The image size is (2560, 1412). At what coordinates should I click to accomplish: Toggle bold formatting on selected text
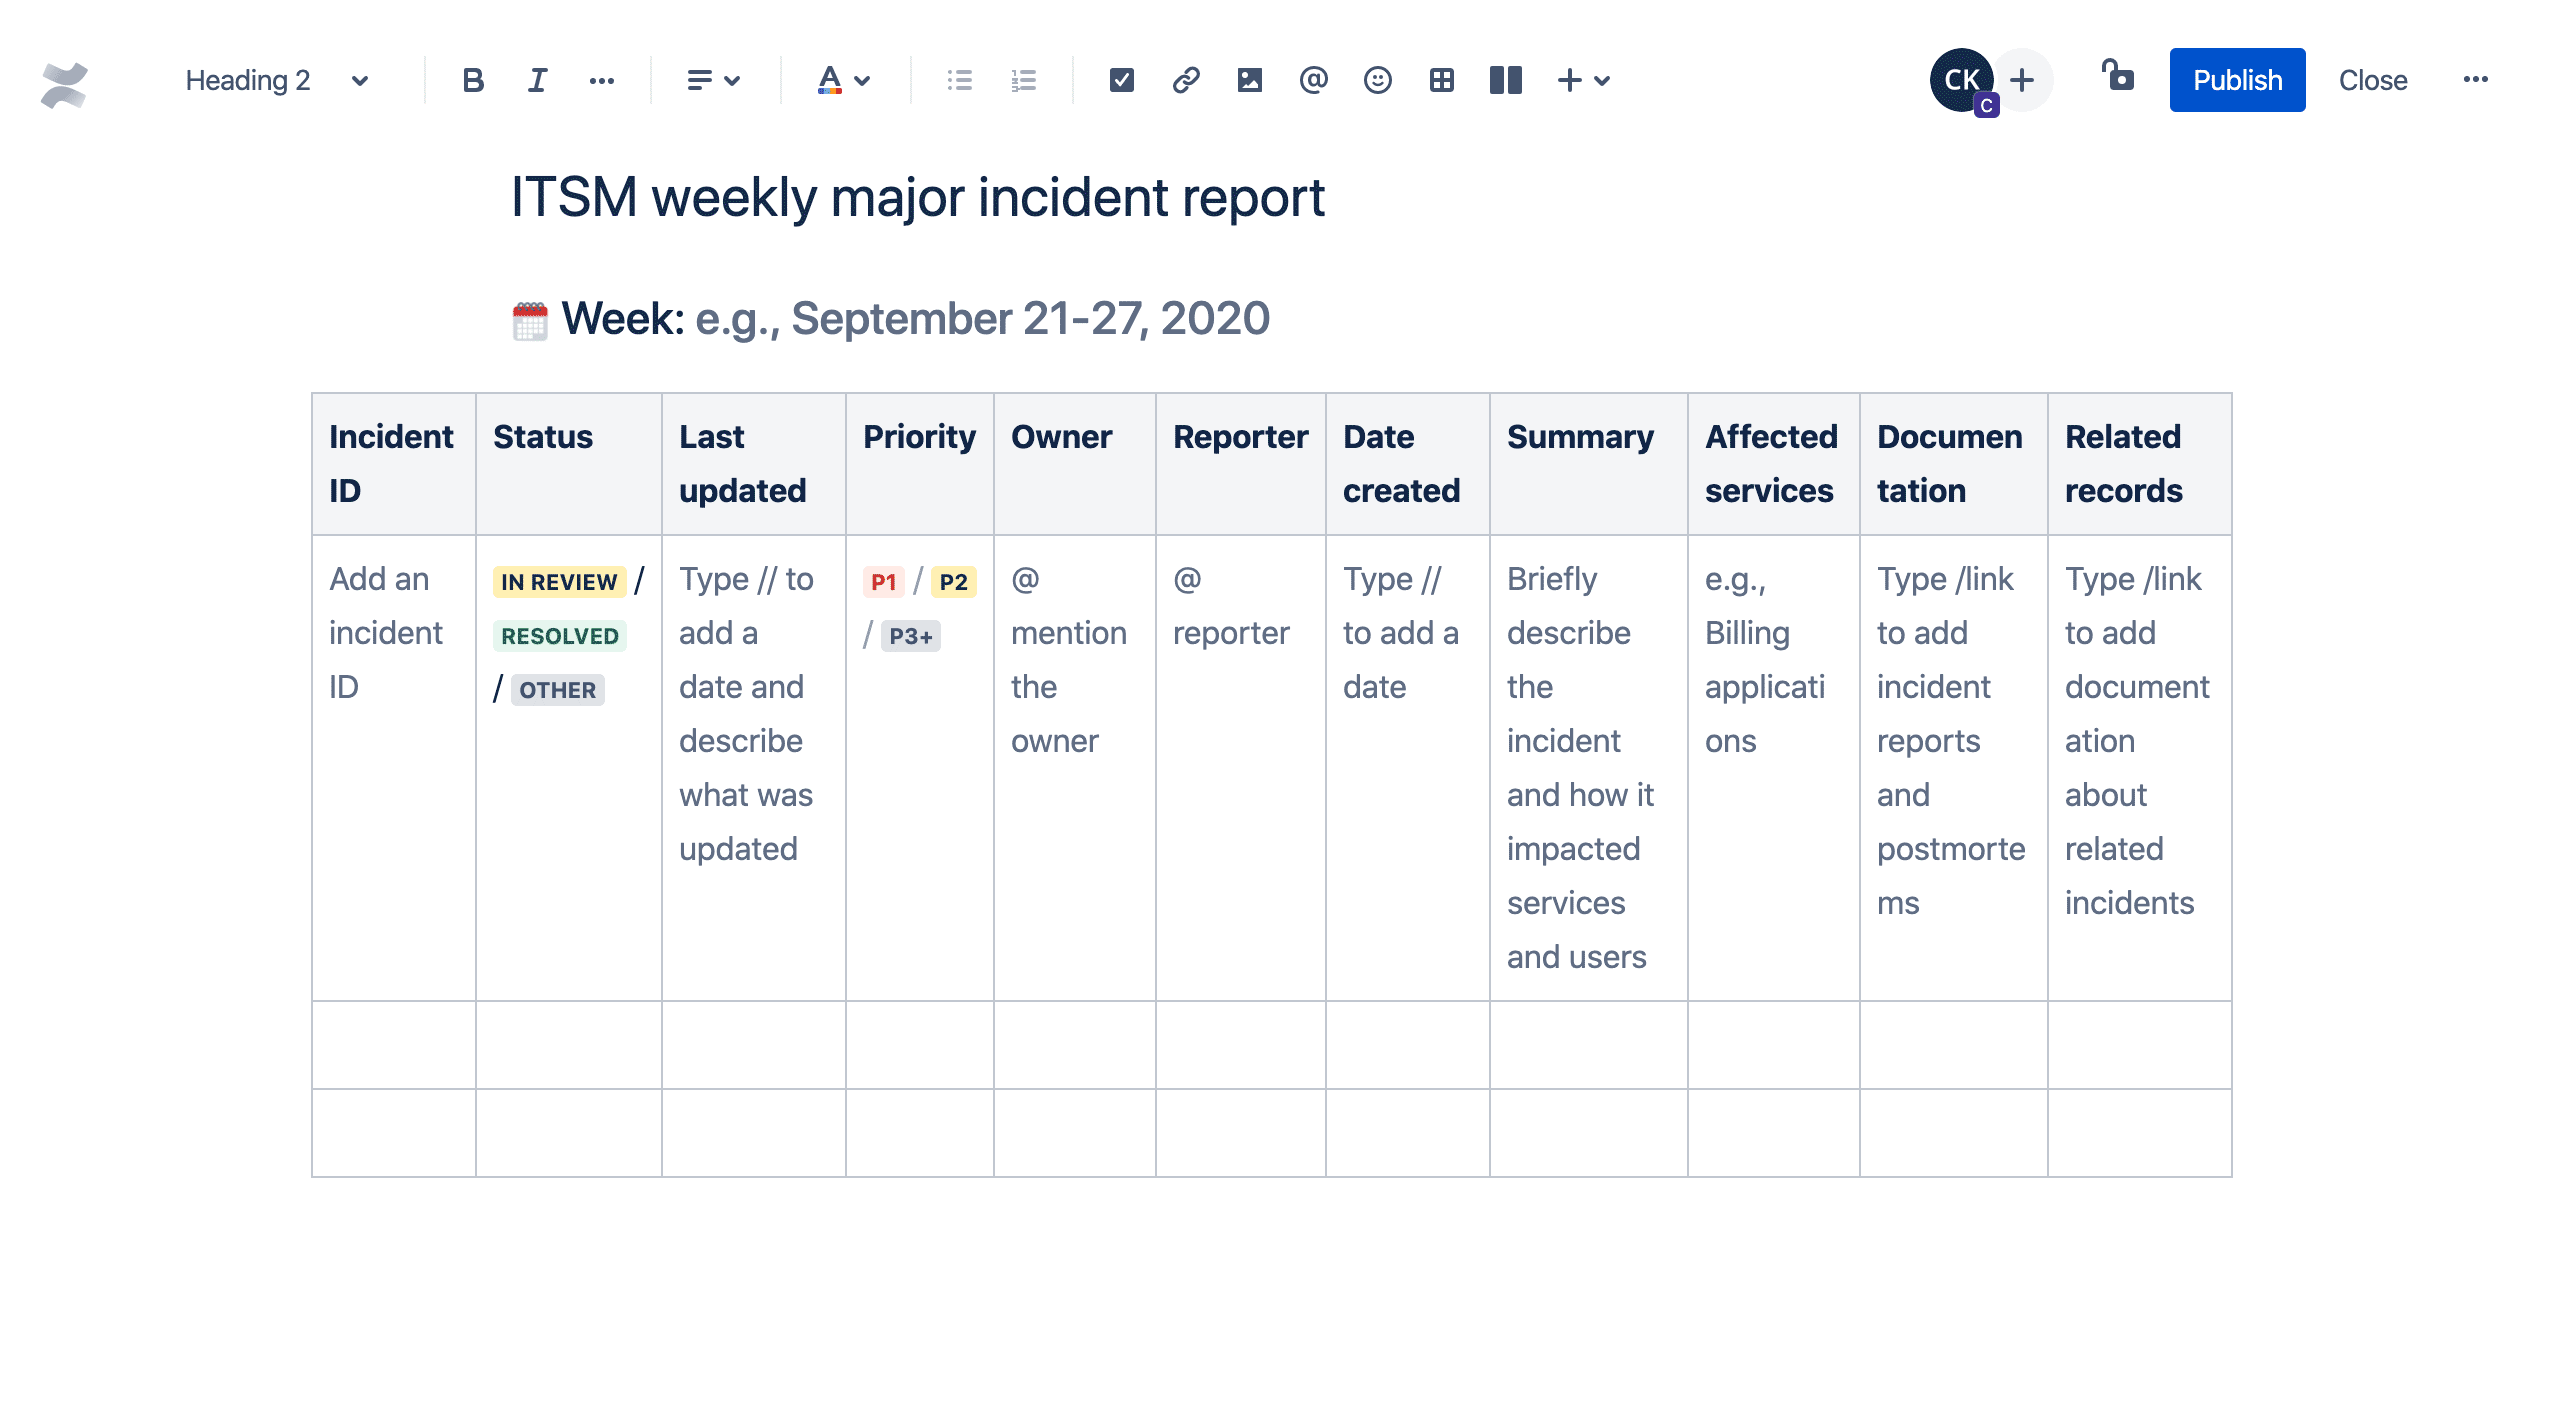point(471,80)
